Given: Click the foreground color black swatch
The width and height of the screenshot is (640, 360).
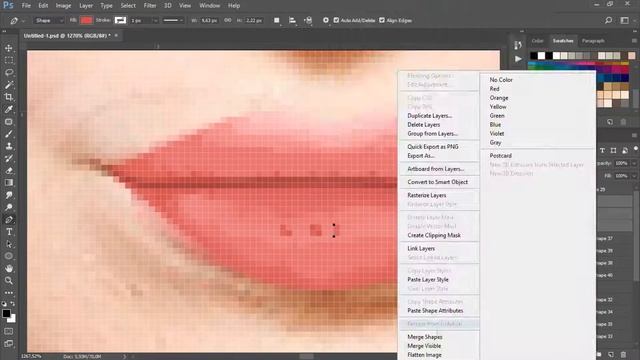Looking at the screenshot, I should pos(6,313).
